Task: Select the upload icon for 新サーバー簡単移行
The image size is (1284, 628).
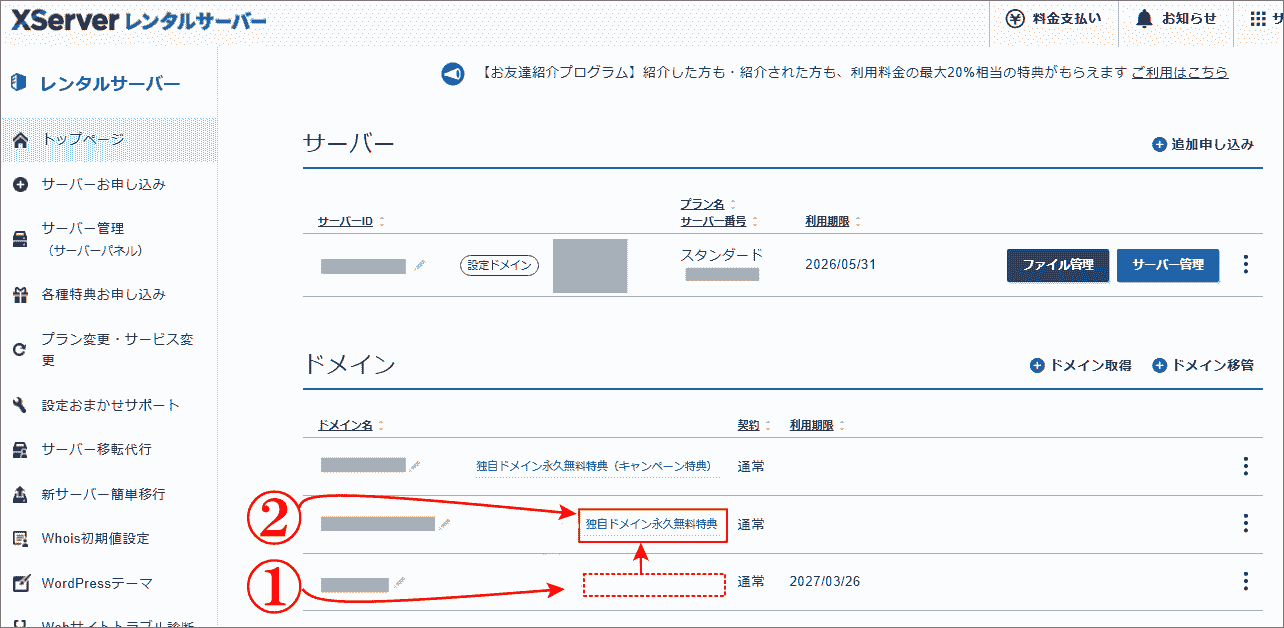Action: click(x=19, y=493)
